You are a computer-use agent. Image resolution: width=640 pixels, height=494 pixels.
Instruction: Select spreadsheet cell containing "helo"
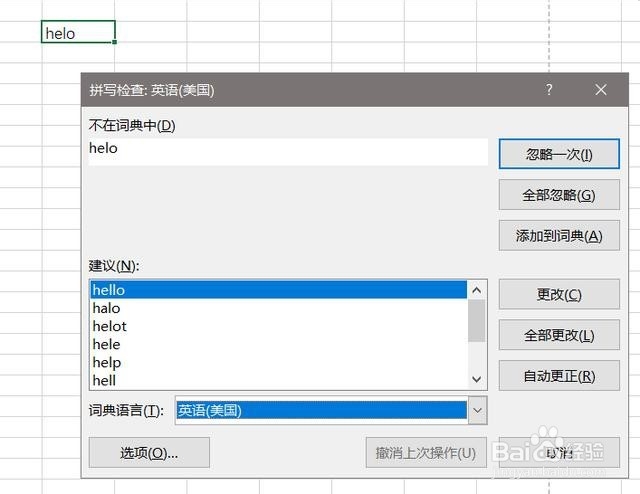coord(78,31)
